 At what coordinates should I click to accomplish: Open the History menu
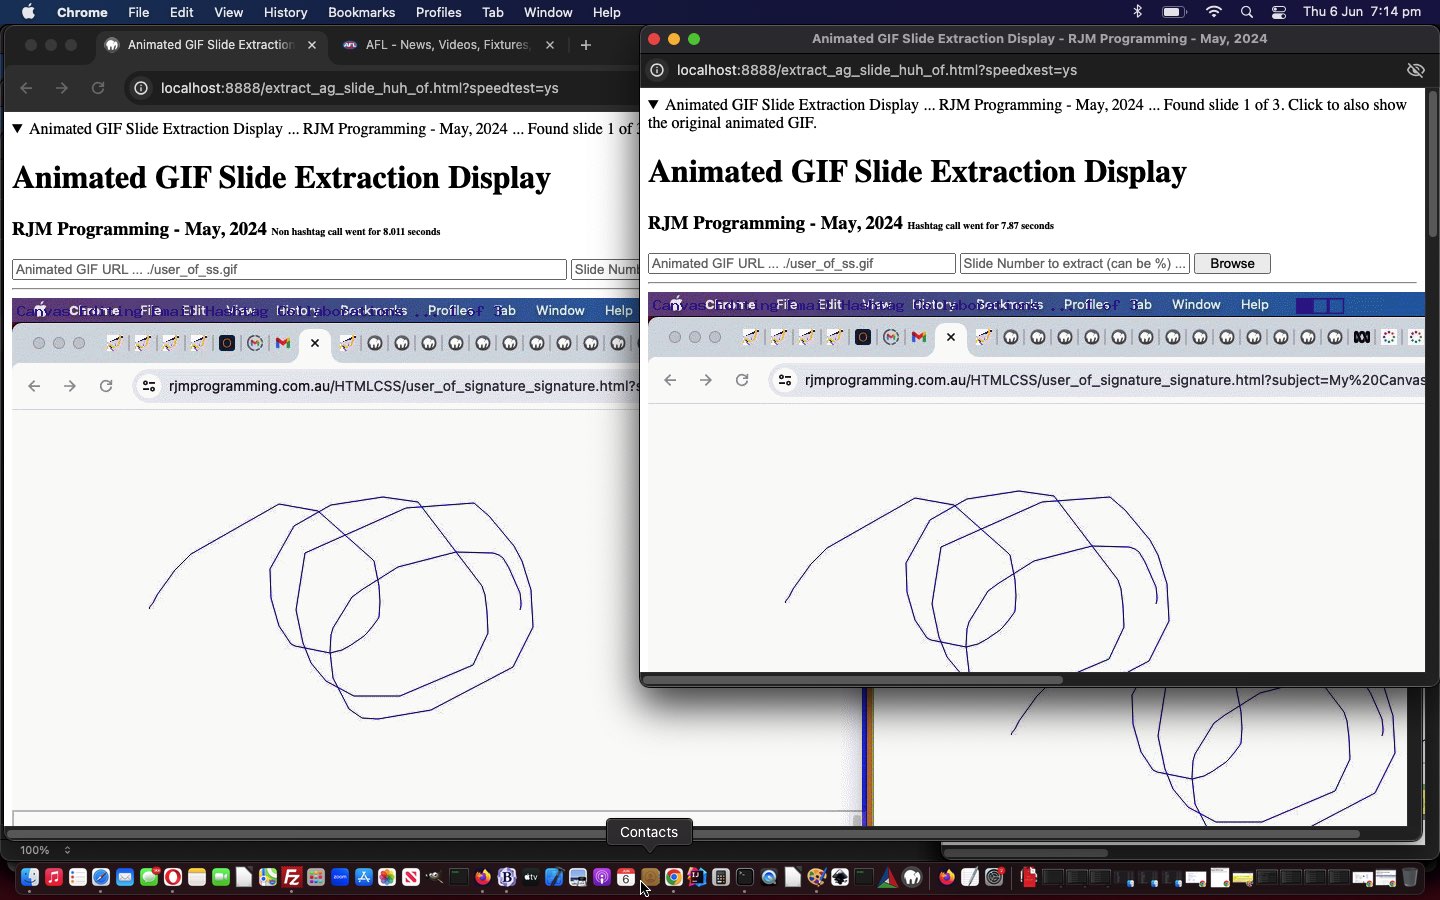point(285,12)
